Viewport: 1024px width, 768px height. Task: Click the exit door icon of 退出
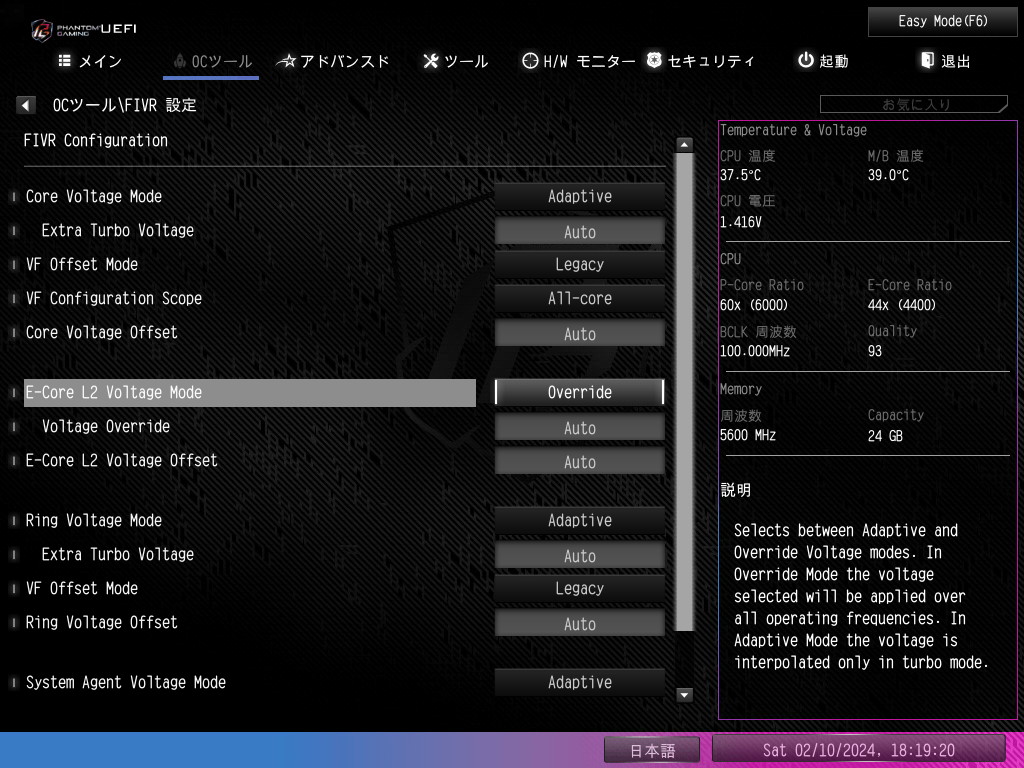click(x=927, y=61)
